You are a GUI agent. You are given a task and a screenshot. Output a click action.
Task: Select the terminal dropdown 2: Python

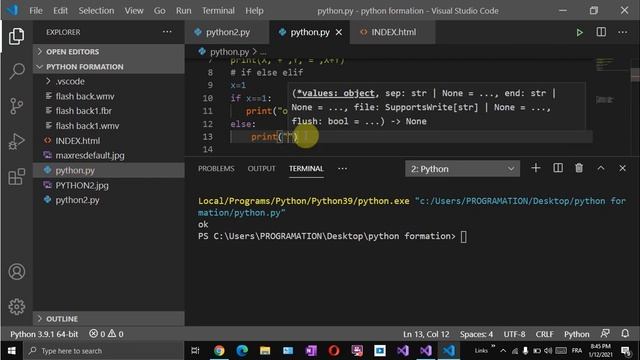click(x=462, y=169)
